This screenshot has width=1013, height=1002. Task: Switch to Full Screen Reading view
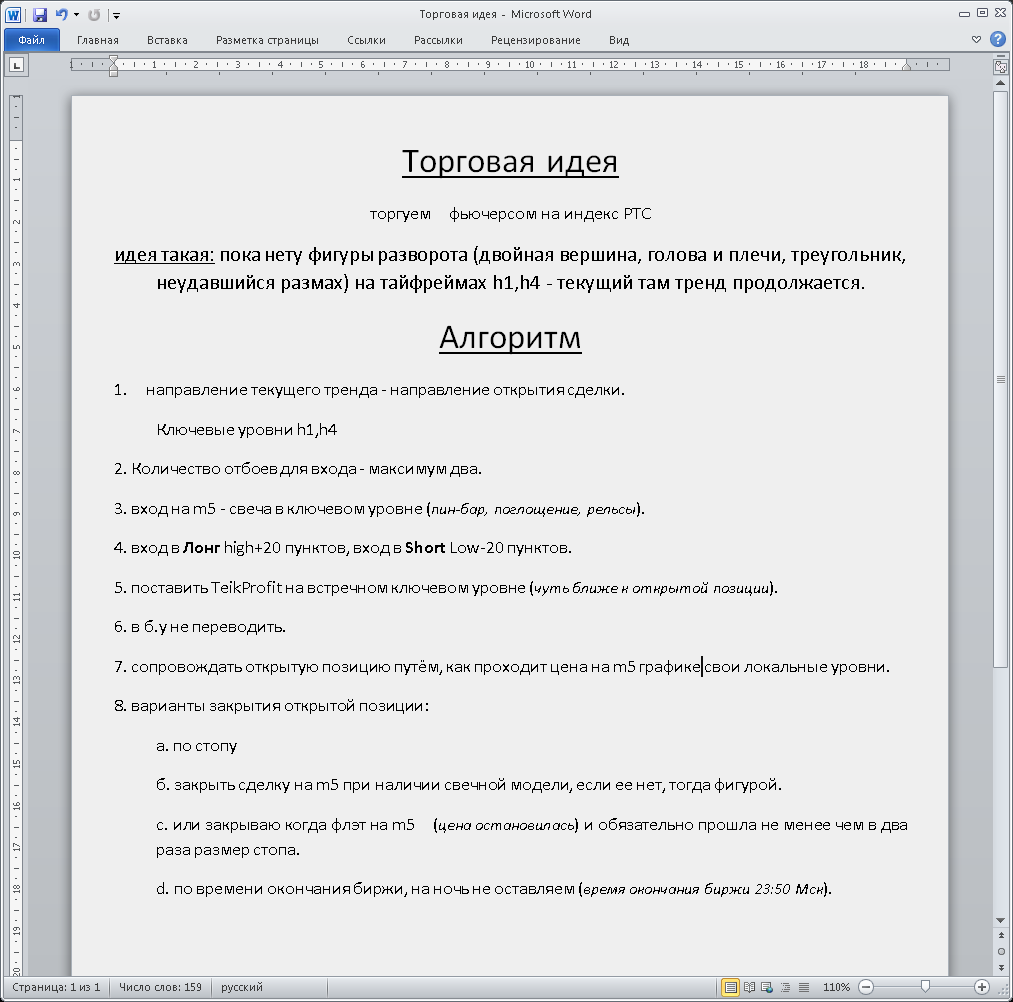coord(749,987)
